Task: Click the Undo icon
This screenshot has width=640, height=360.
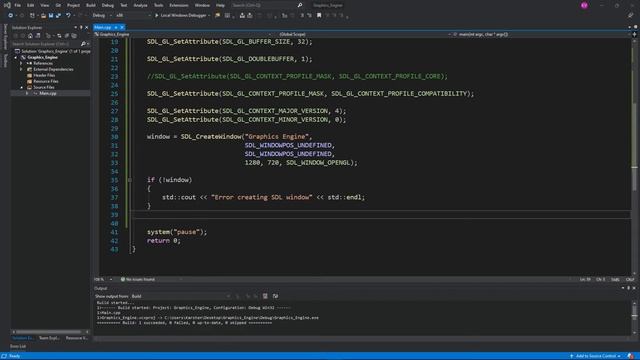Action: [x=68, y=16]
